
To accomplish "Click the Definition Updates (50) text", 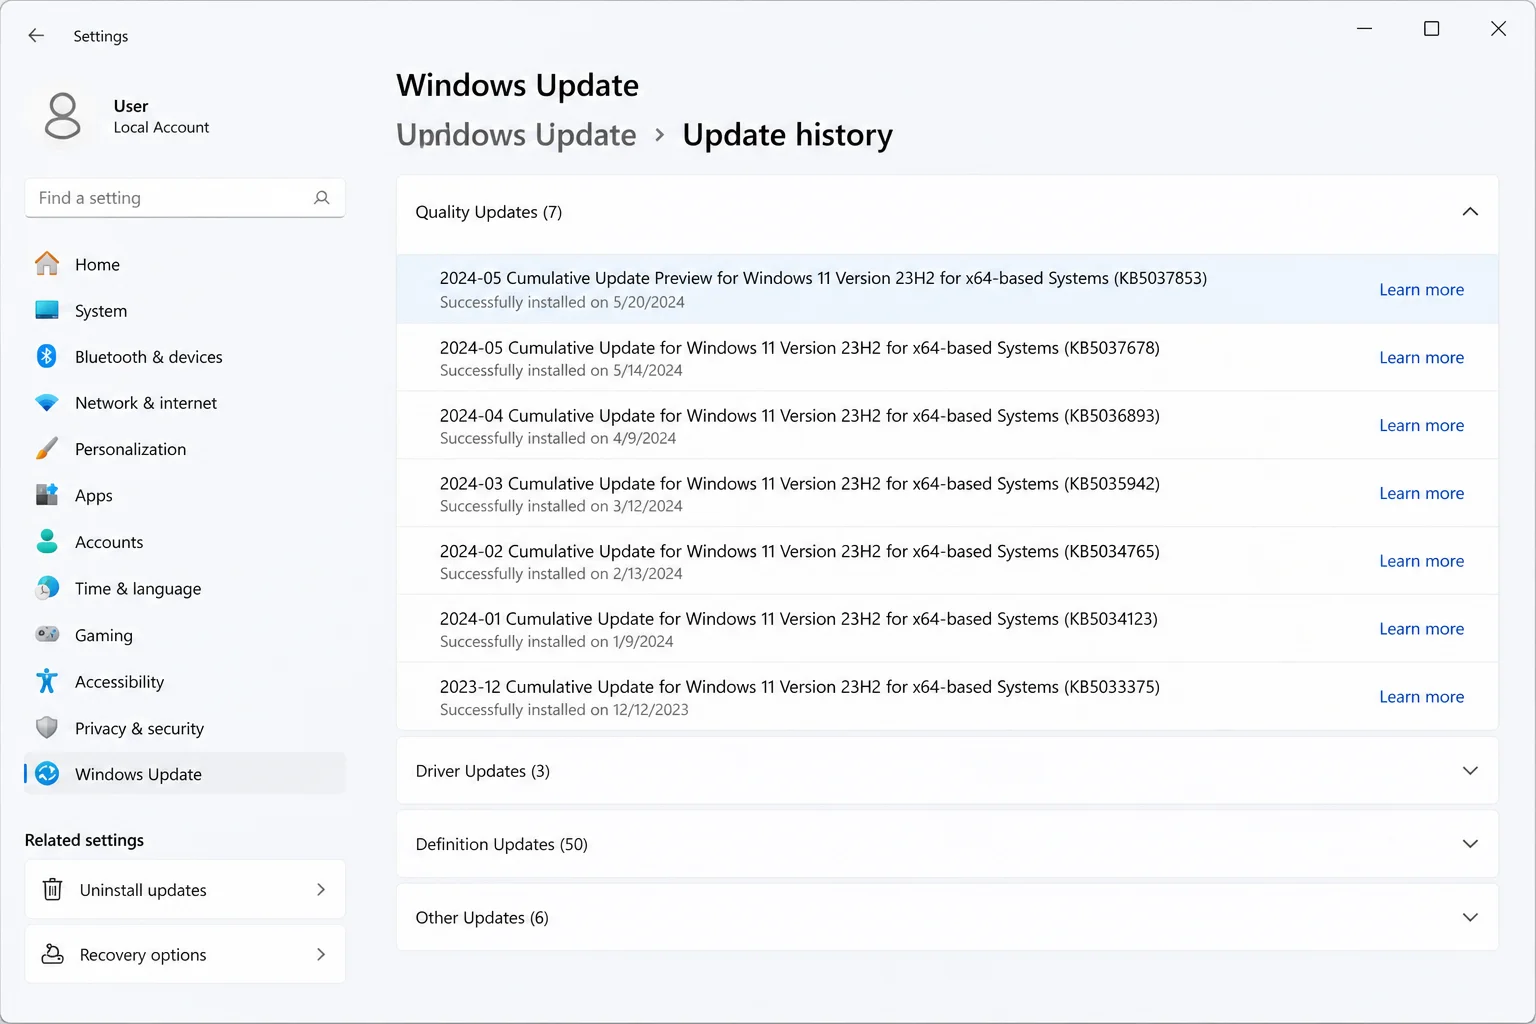I will coord(502,844).
